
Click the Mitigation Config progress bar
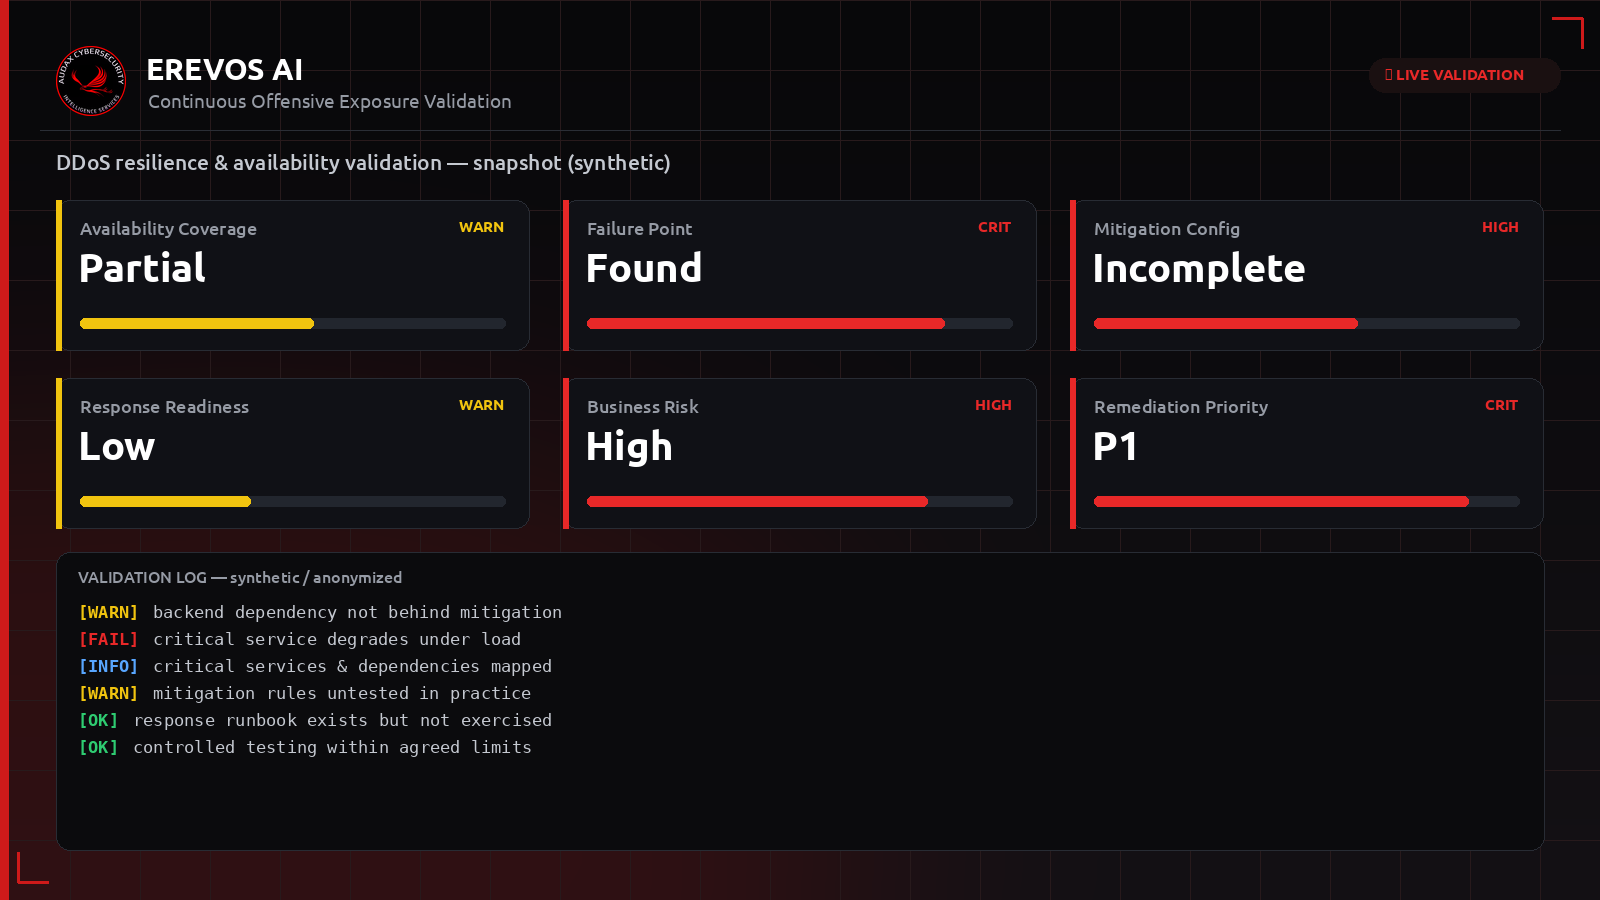click(x=1307, y=323)
